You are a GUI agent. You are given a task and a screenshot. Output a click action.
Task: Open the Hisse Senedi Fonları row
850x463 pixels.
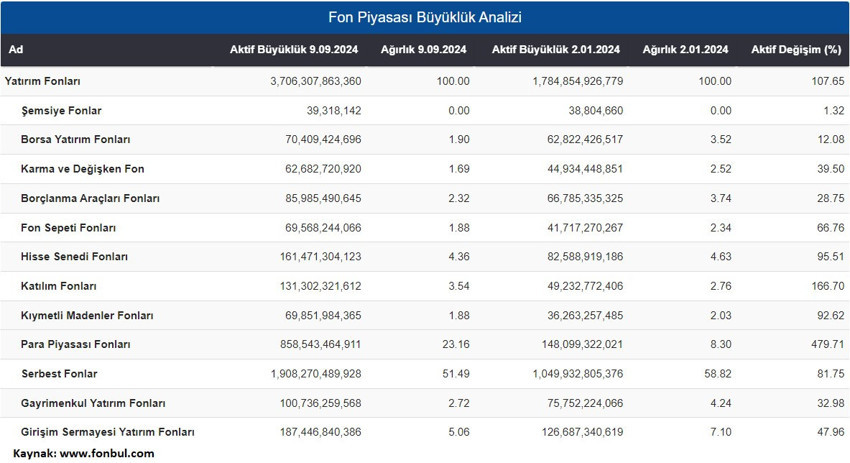pos(74,257)
